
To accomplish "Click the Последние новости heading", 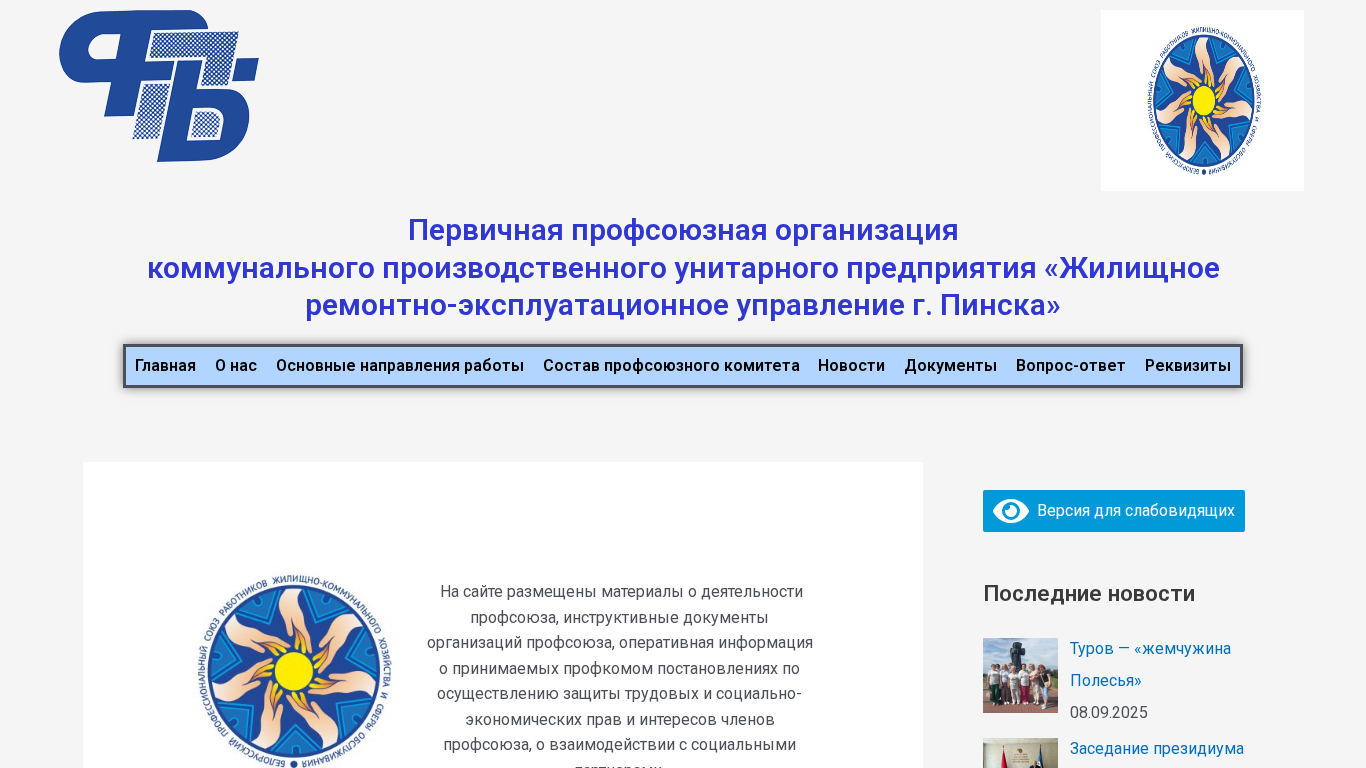I will [1089, 593].
